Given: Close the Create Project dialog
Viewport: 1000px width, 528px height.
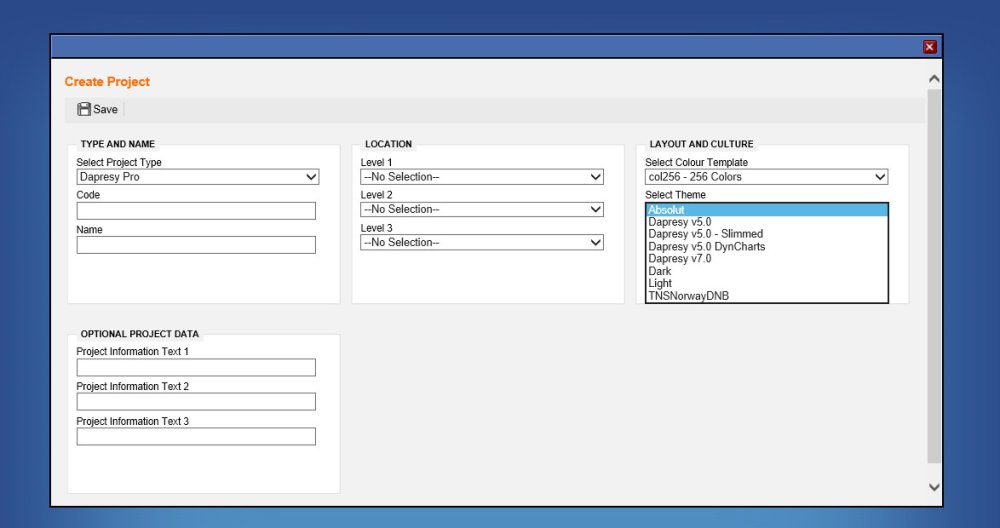Looking at the screenshot, I should click(x=929, y=47).
